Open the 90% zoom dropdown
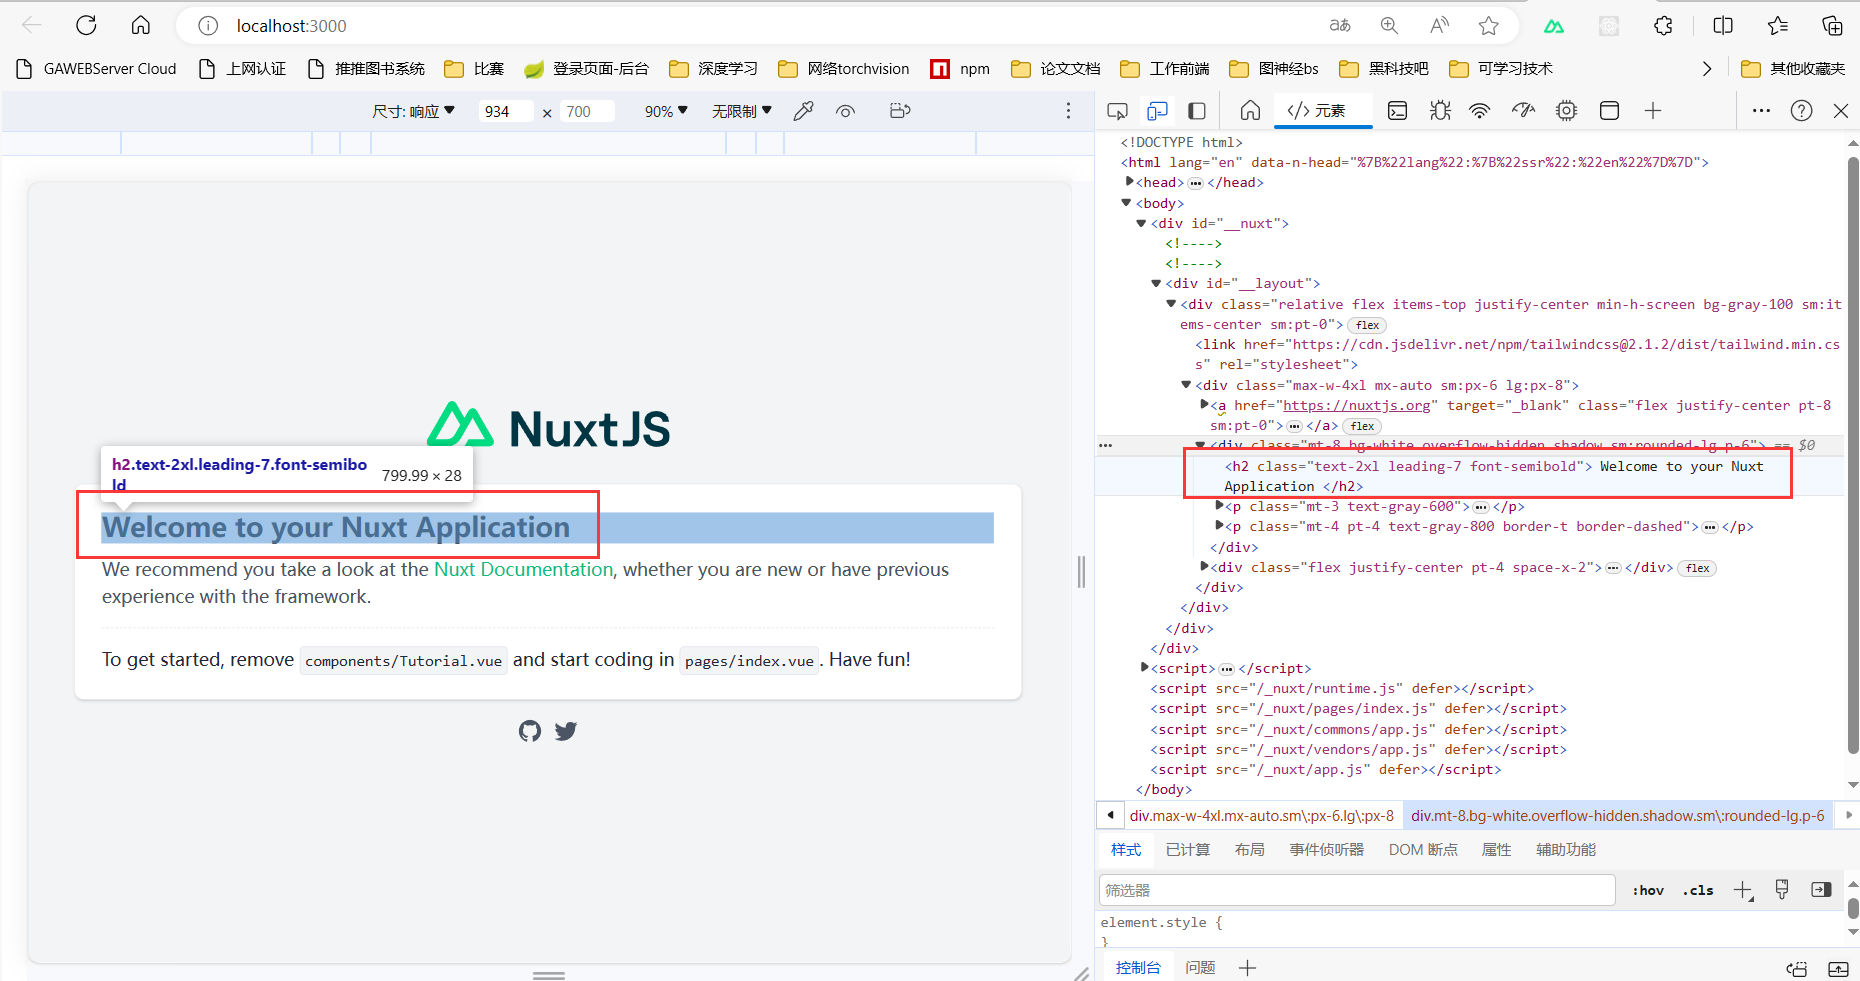1860x981 pixels. point(666,111)
